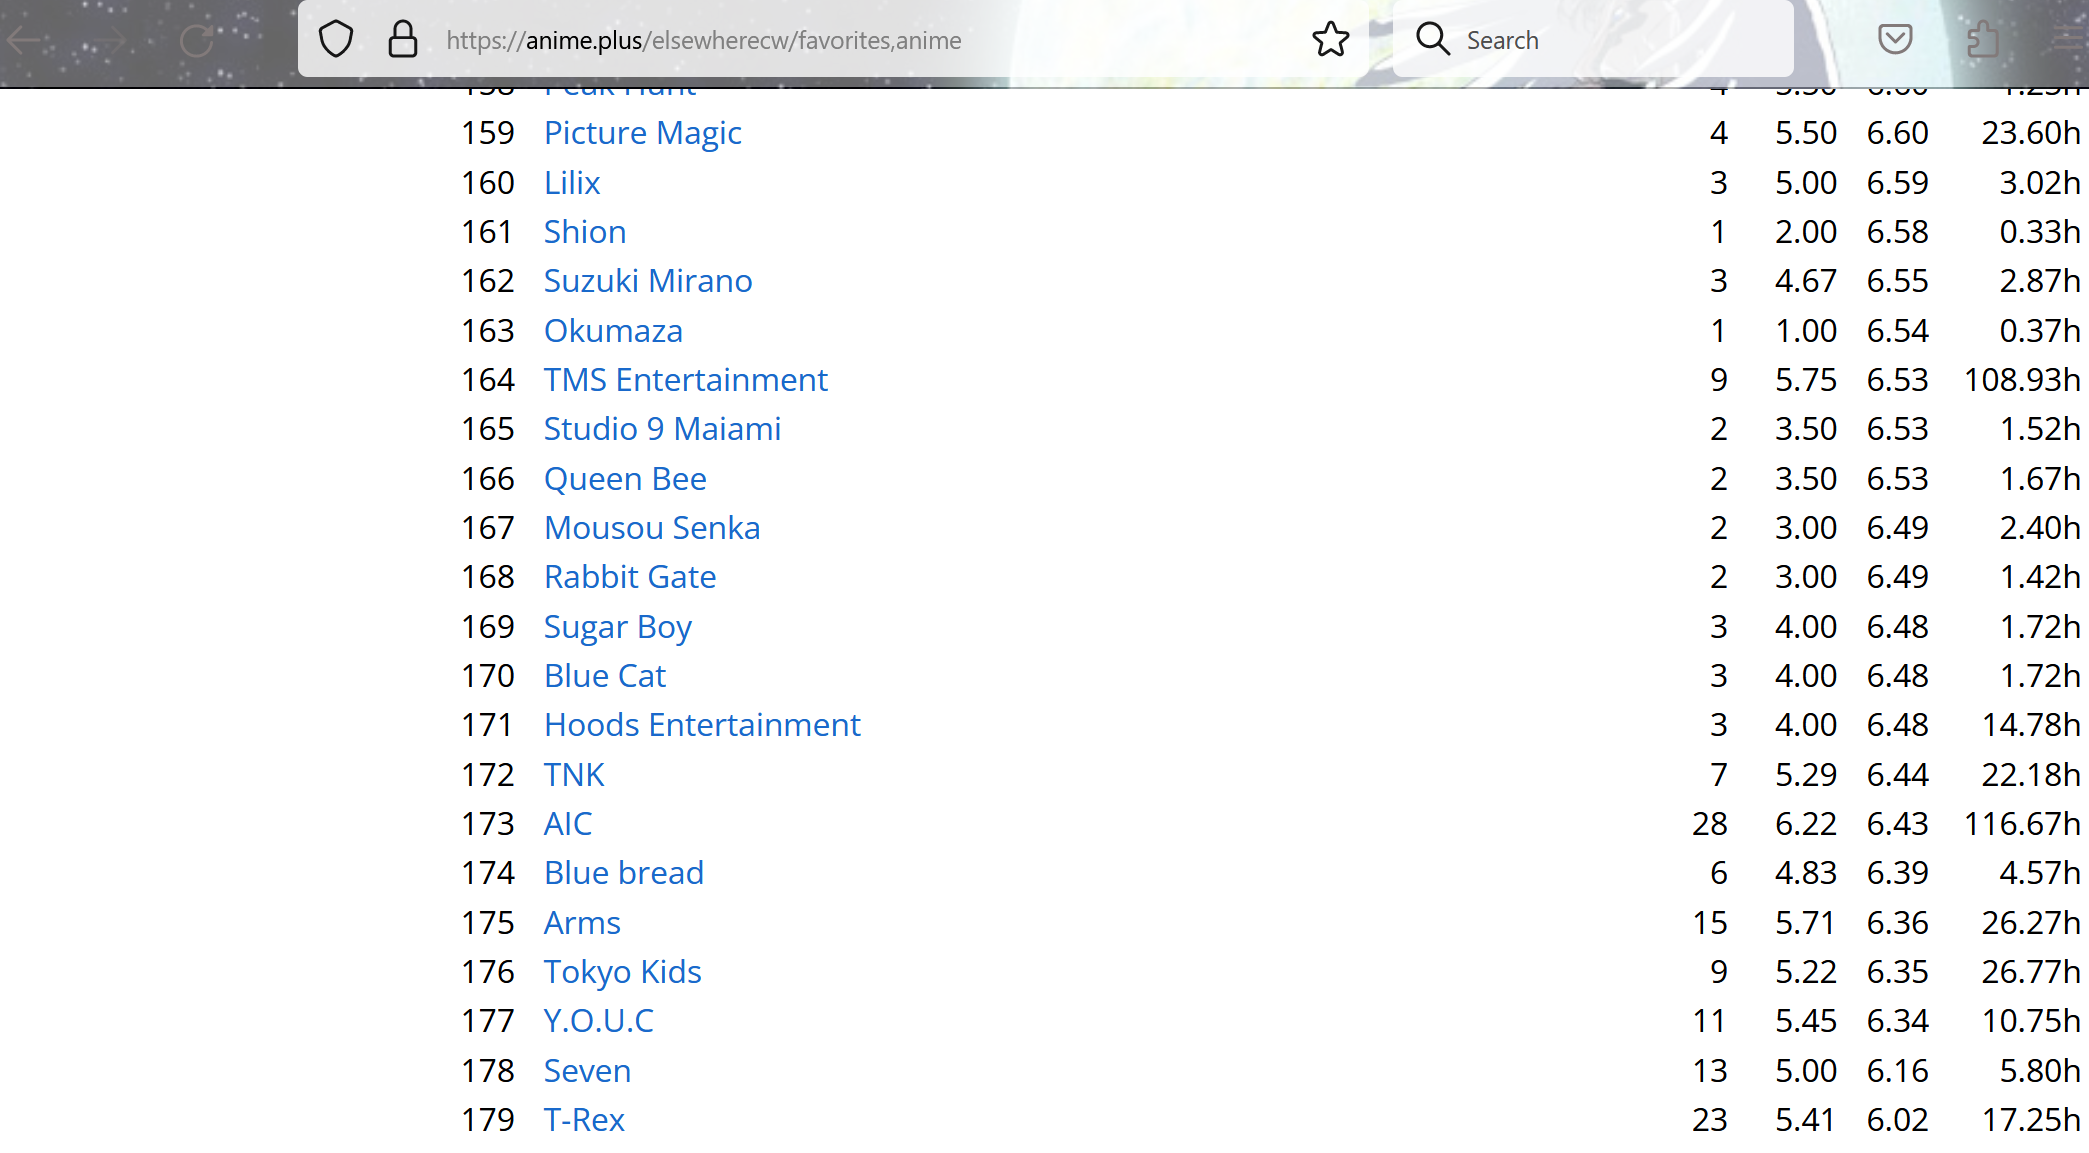Click count 23 in the T-Rex row
The image size is (2089, 1153).
point(1710,1120)
